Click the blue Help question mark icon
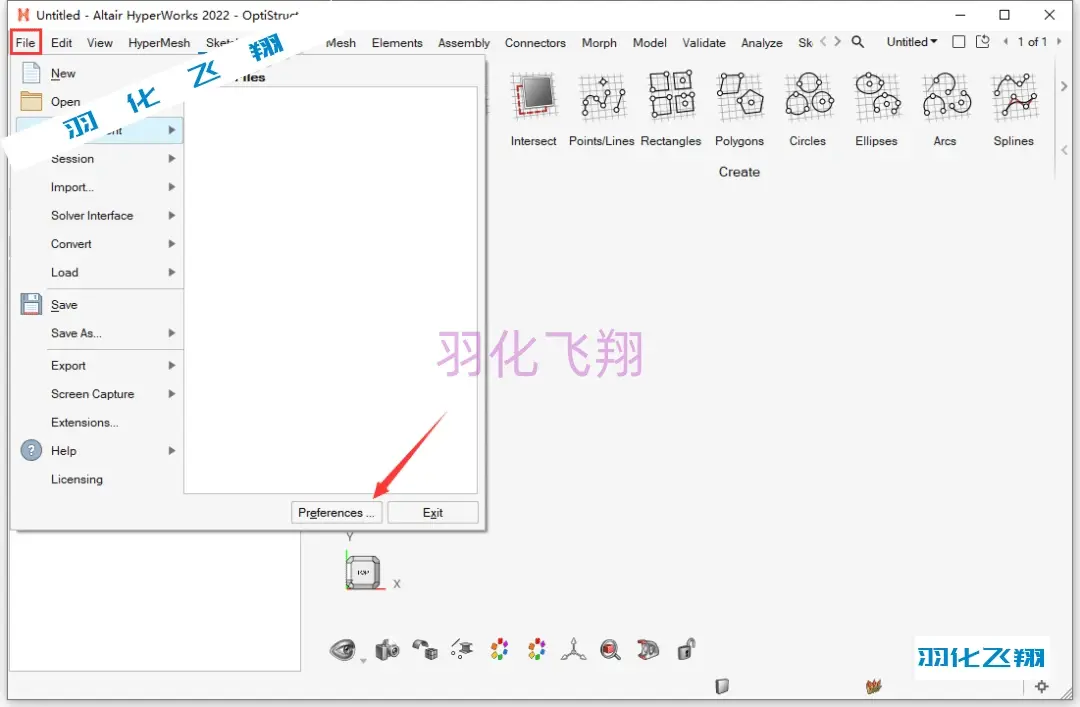The image size is (1080, 707). (x=31, y=451)
